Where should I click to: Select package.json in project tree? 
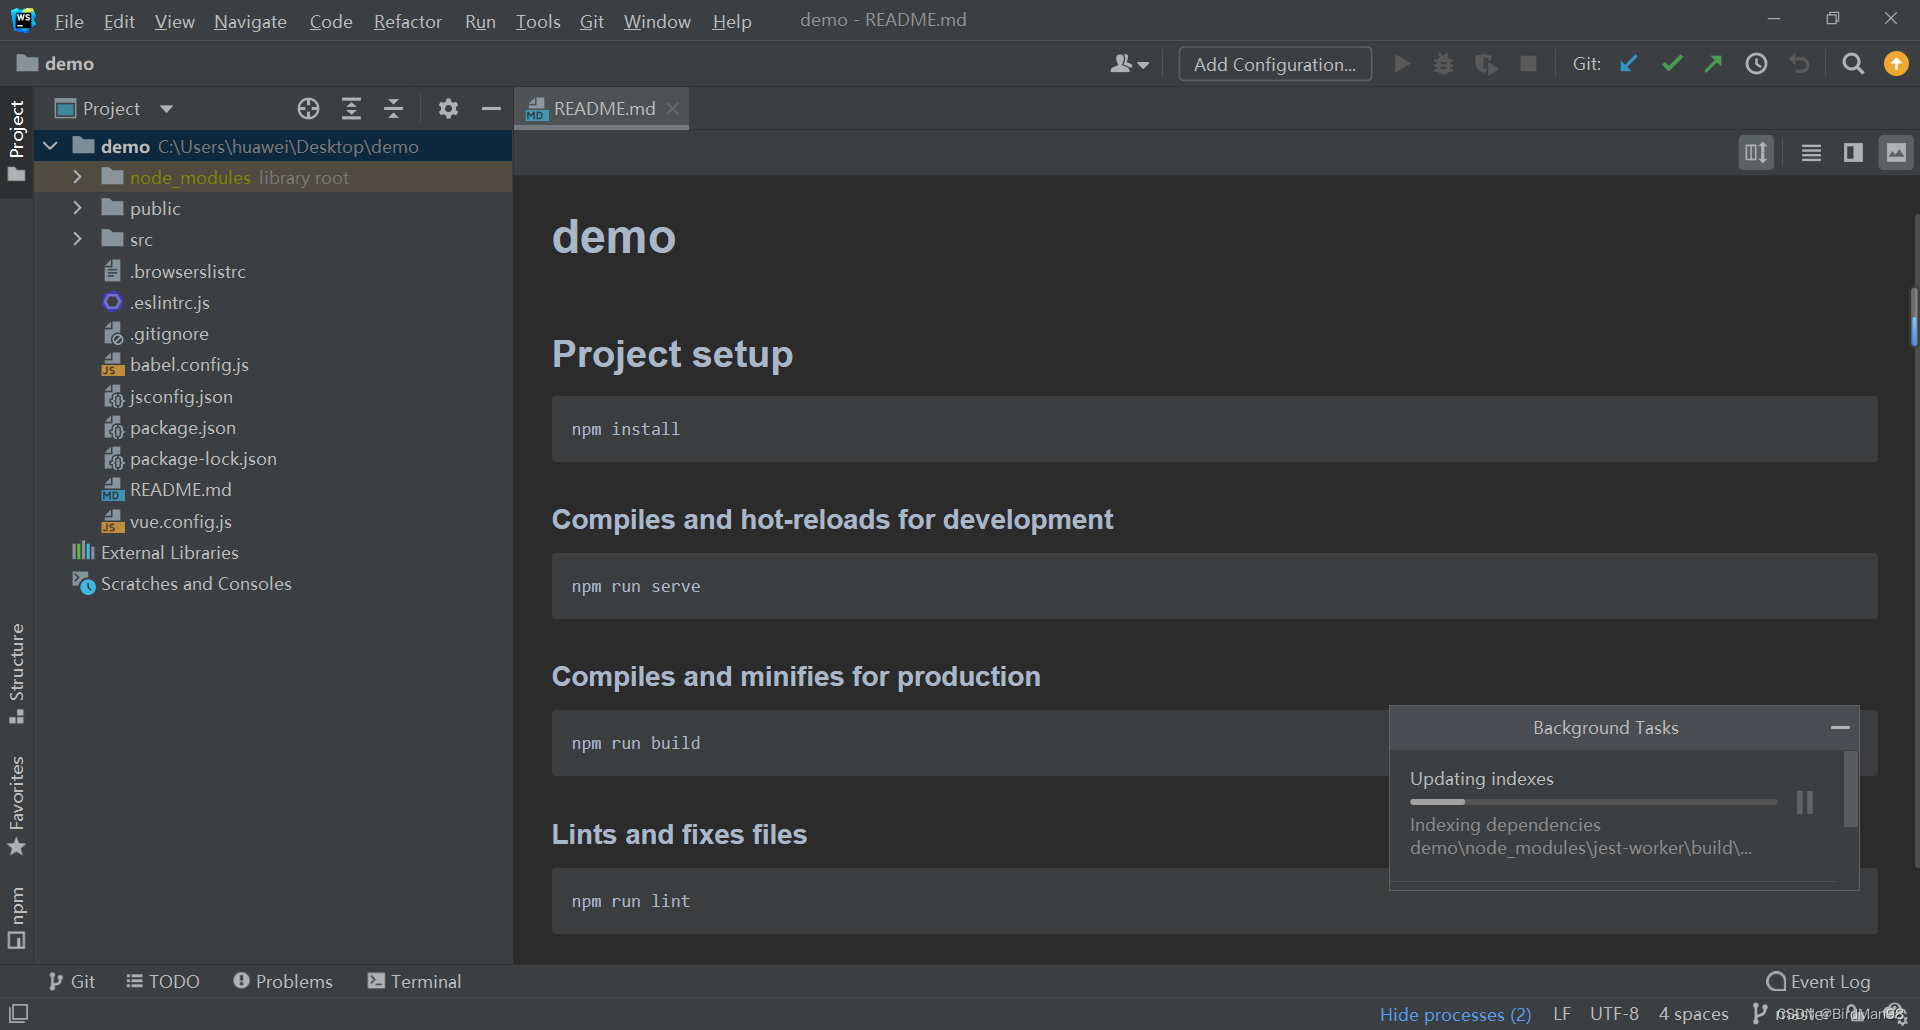click(x=183, y=427)
